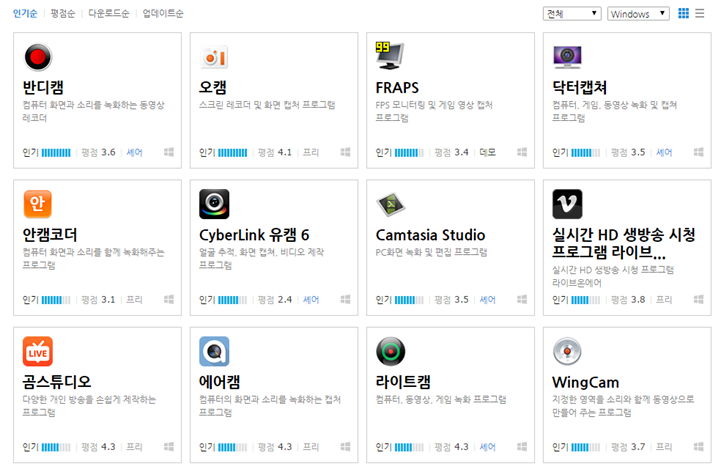Click 오캠 description 스크린 레코더 text
The image size is (721, 469).
coord(267,105)
